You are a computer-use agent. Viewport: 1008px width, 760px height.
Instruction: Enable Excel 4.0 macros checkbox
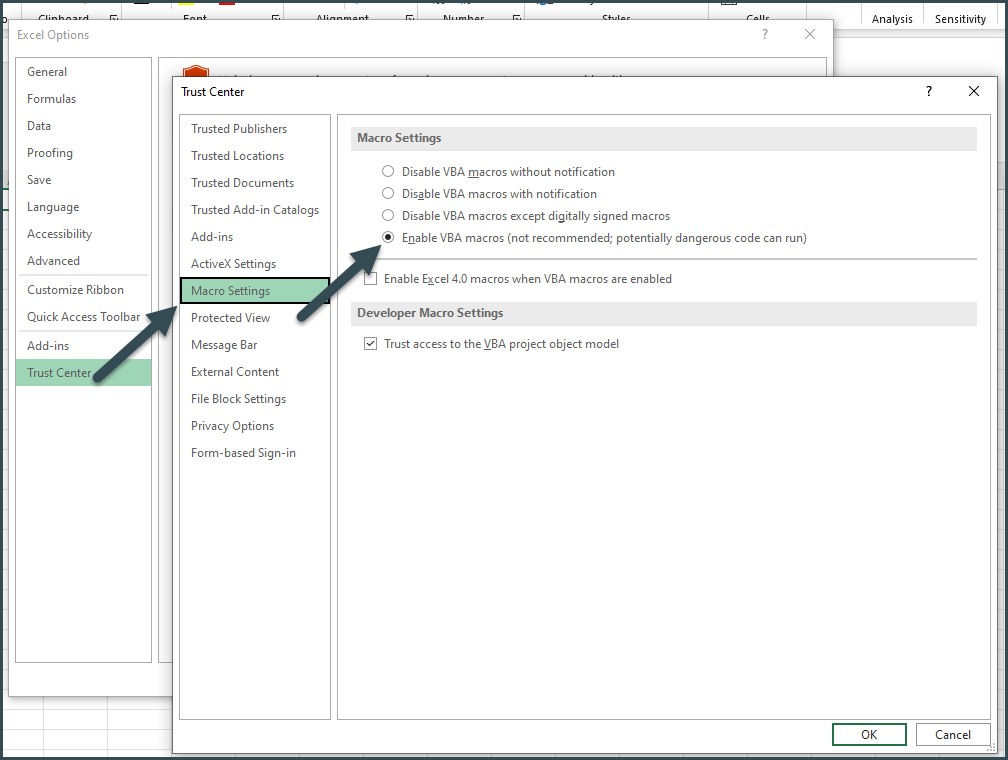click(370, 279)
